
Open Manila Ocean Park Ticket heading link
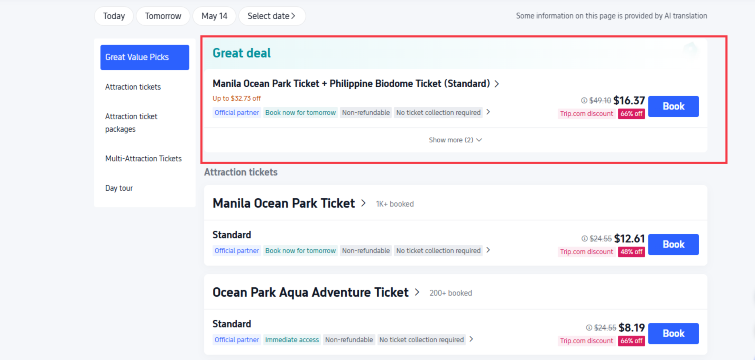point(289,204)
